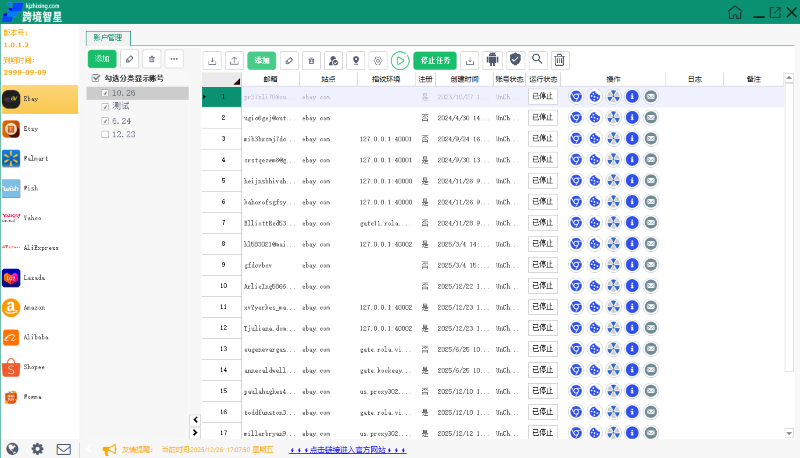Uncheck the 10.26 category checkbox

tap(106, 93)
